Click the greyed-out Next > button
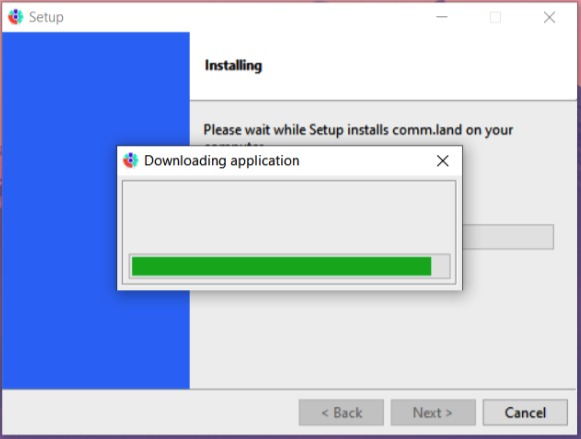Screen dimensions: 581x439 [433, 412]
